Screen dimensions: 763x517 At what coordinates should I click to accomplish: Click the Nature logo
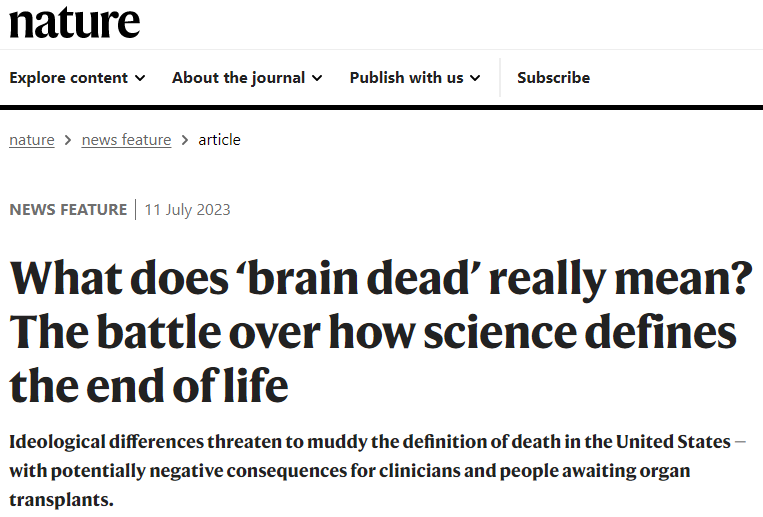[x=75, y=21]
